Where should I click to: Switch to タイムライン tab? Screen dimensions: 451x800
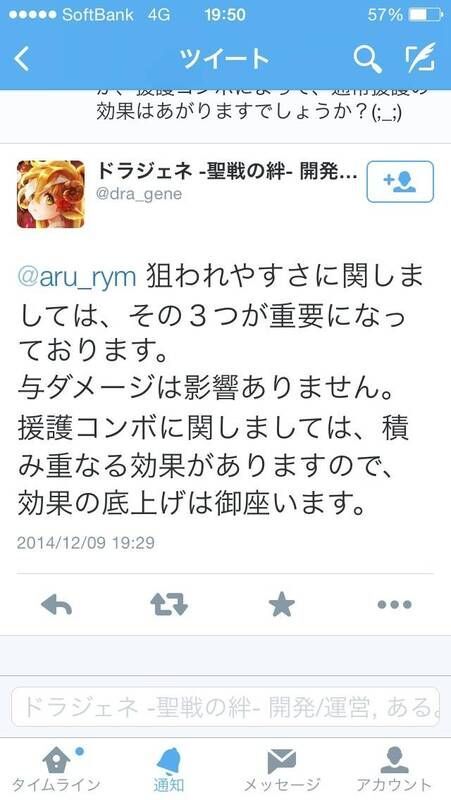coord(56,770)
